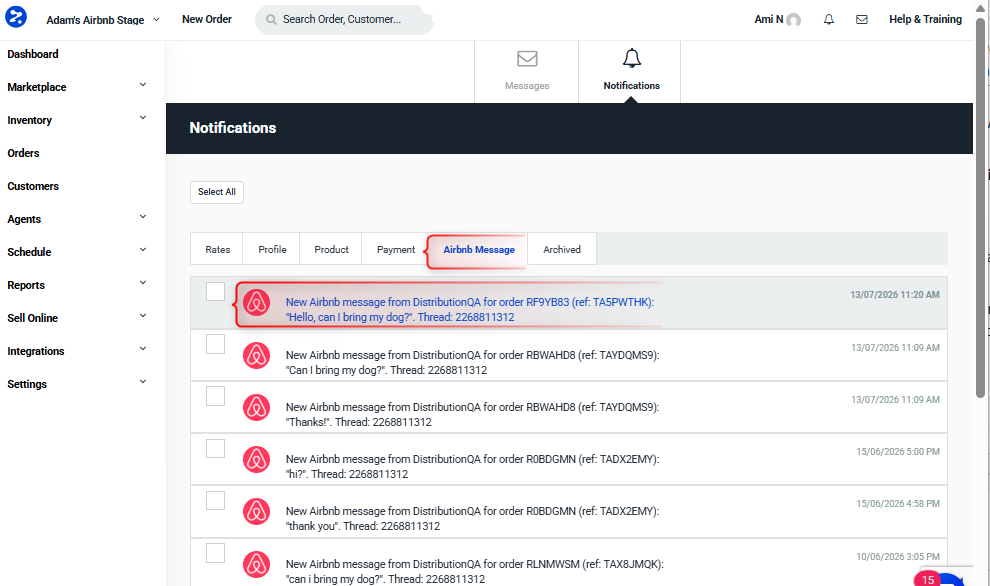Open the Product notification tab

coord(331,249)
